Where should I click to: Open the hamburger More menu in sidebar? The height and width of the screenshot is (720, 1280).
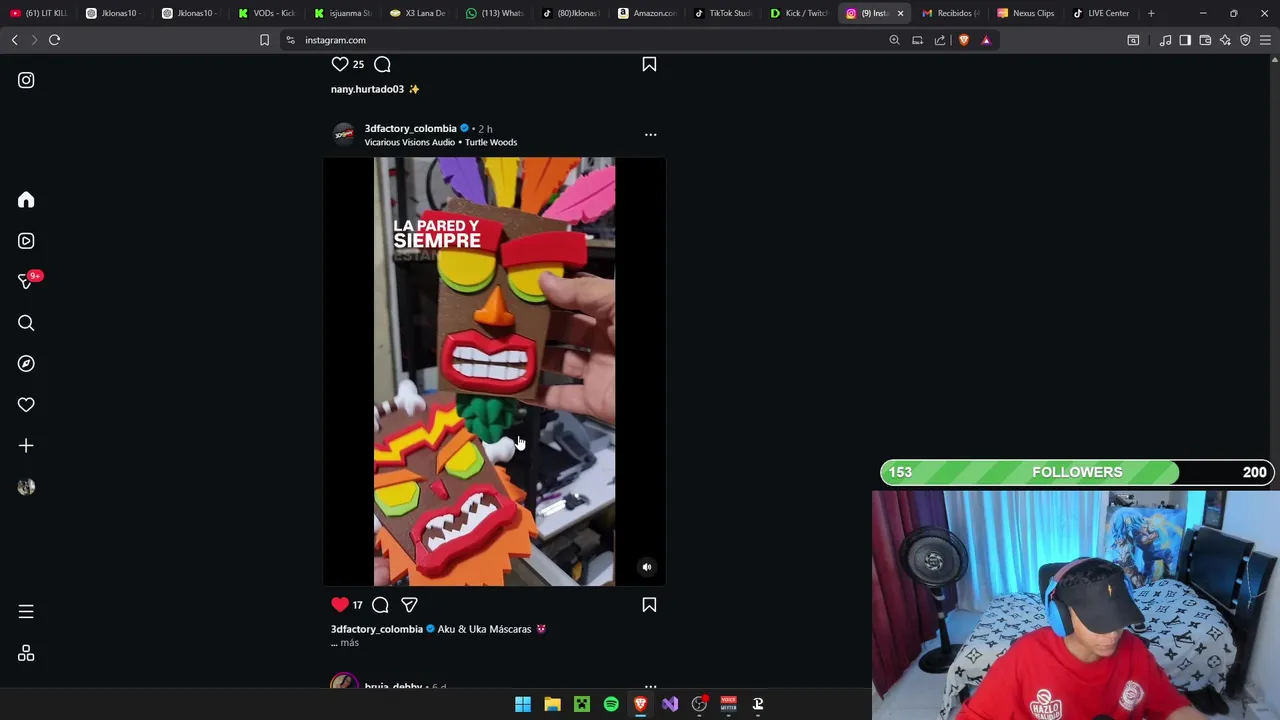(x=26, y=612)
